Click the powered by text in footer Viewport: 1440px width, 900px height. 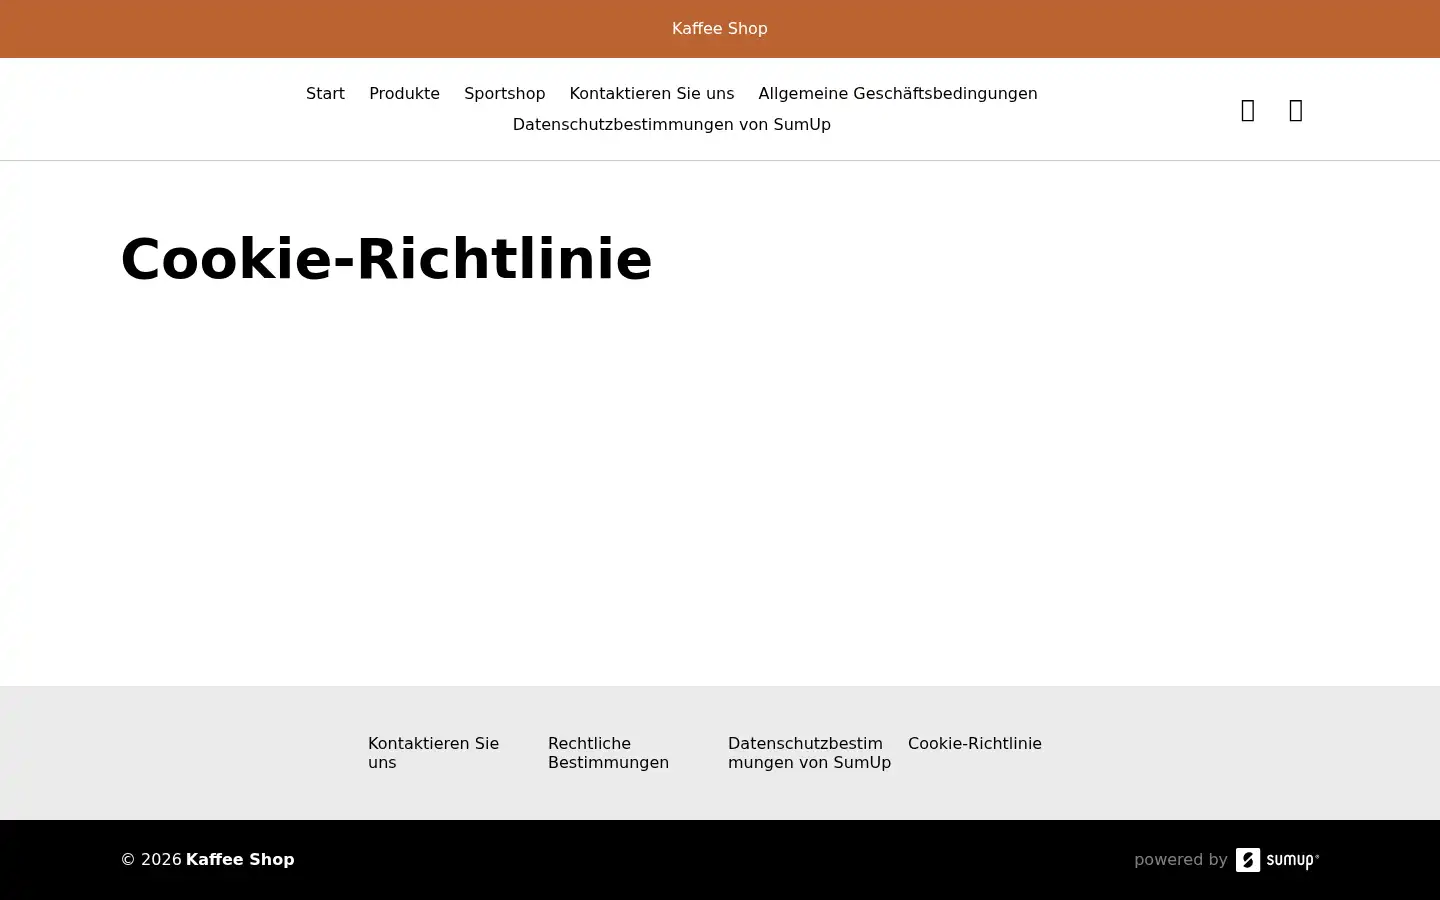tap(1181, 860)
